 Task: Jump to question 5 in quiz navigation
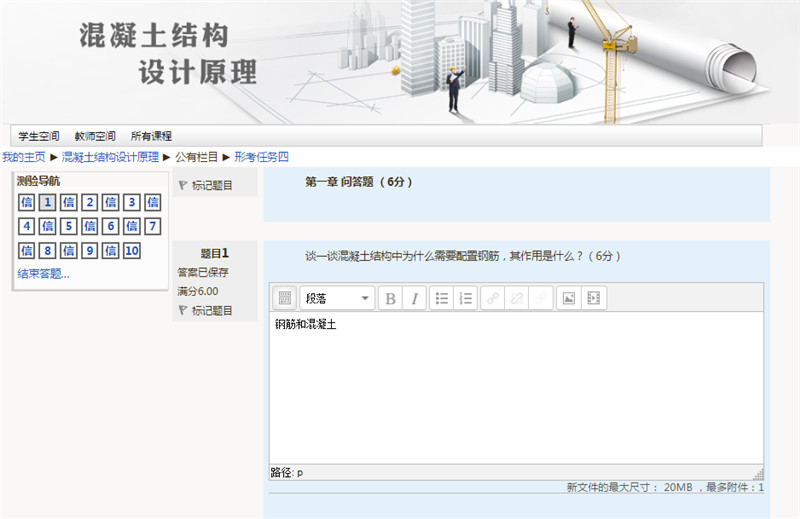click(x=69, y=226)
